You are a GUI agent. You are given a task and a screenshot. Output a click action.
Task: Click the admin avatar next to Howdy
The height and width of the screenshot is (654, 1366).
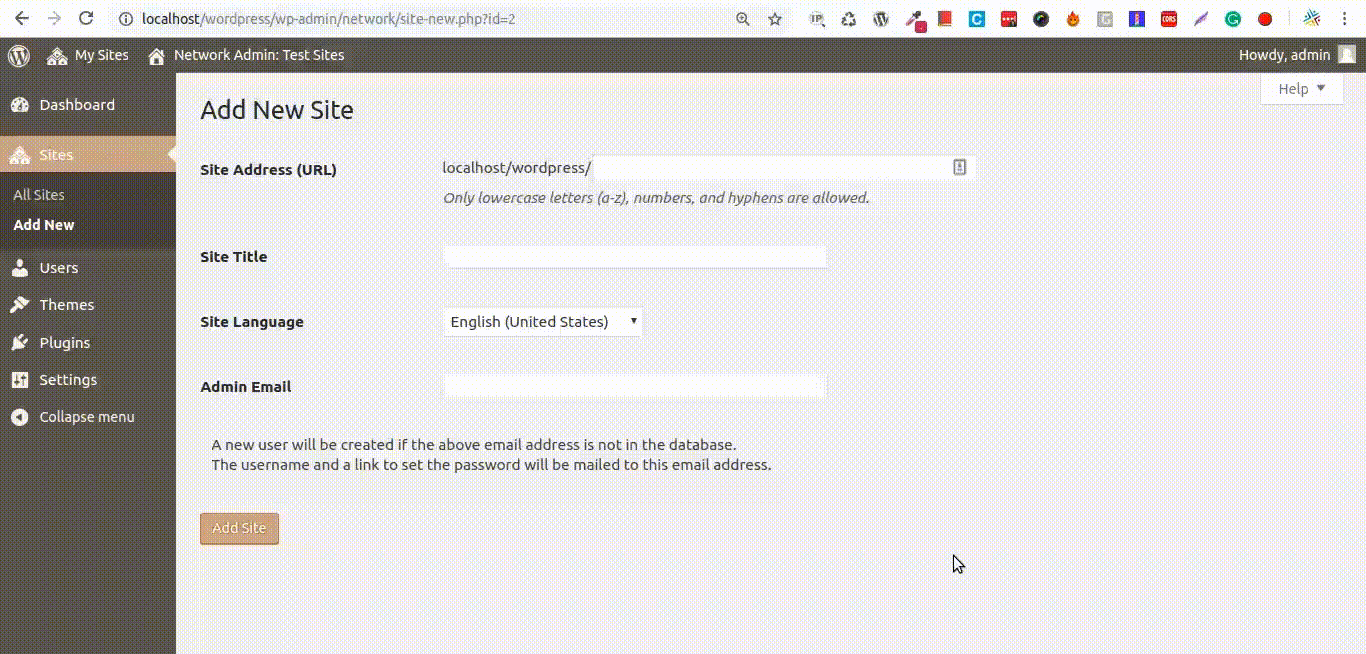[x=1347, y=55]
